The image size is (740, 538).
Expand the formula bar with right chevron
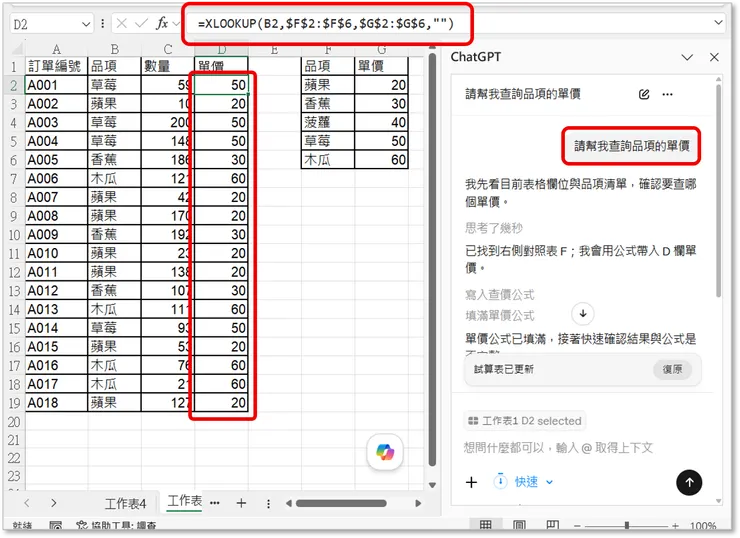tap(718, 23)
